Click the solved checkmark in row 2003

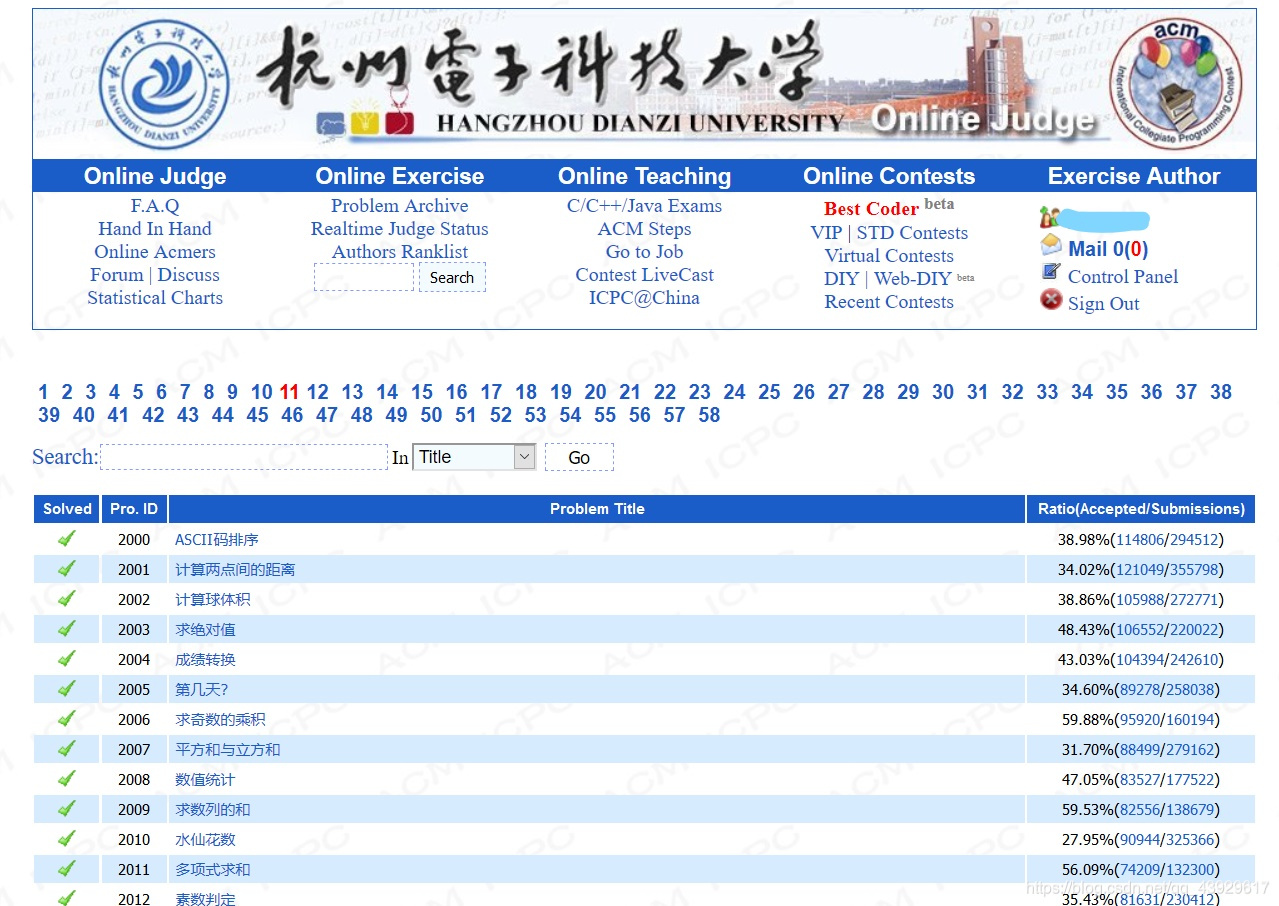pos(67,629)
